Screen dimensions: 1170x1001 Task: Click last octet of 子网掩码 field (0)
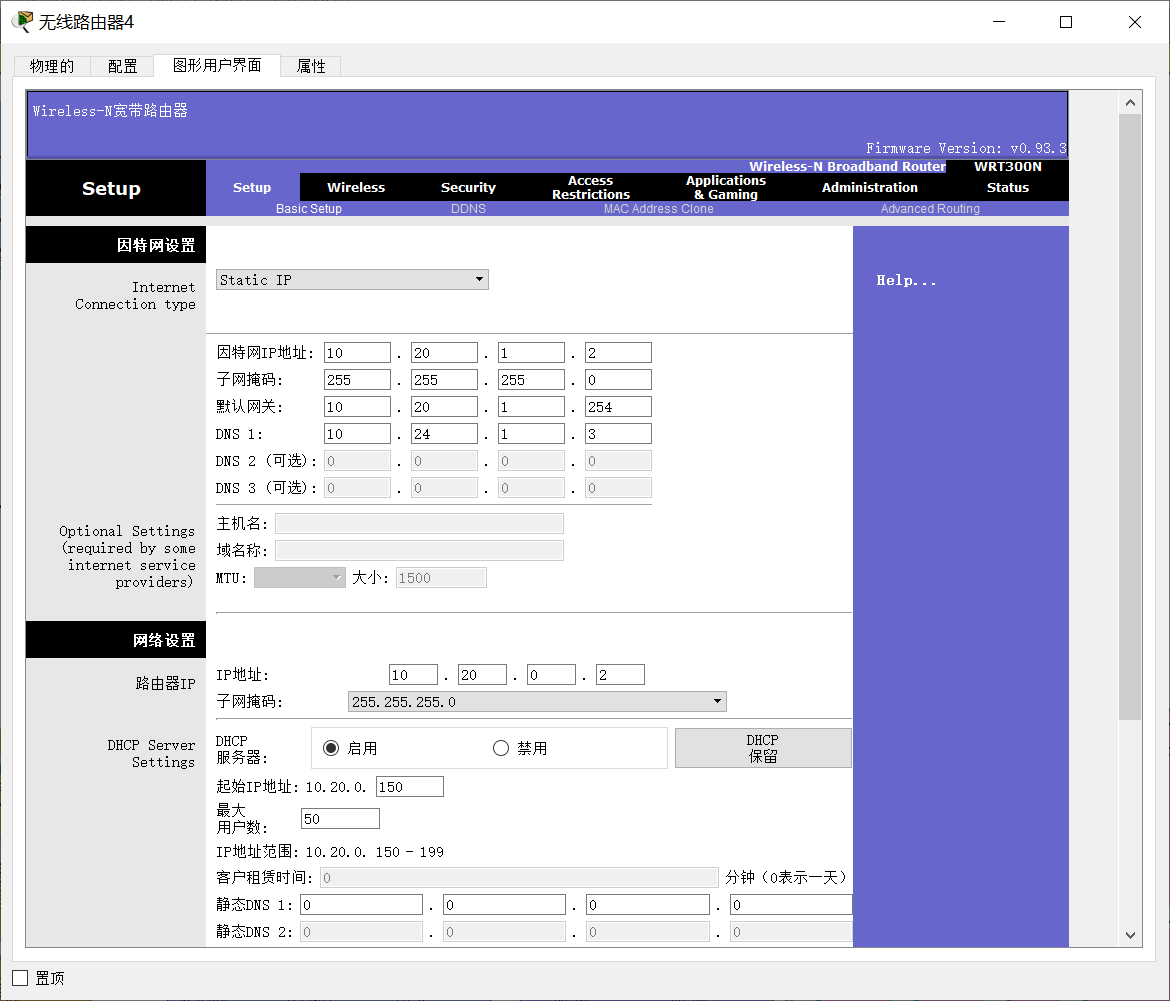point(618,380)
